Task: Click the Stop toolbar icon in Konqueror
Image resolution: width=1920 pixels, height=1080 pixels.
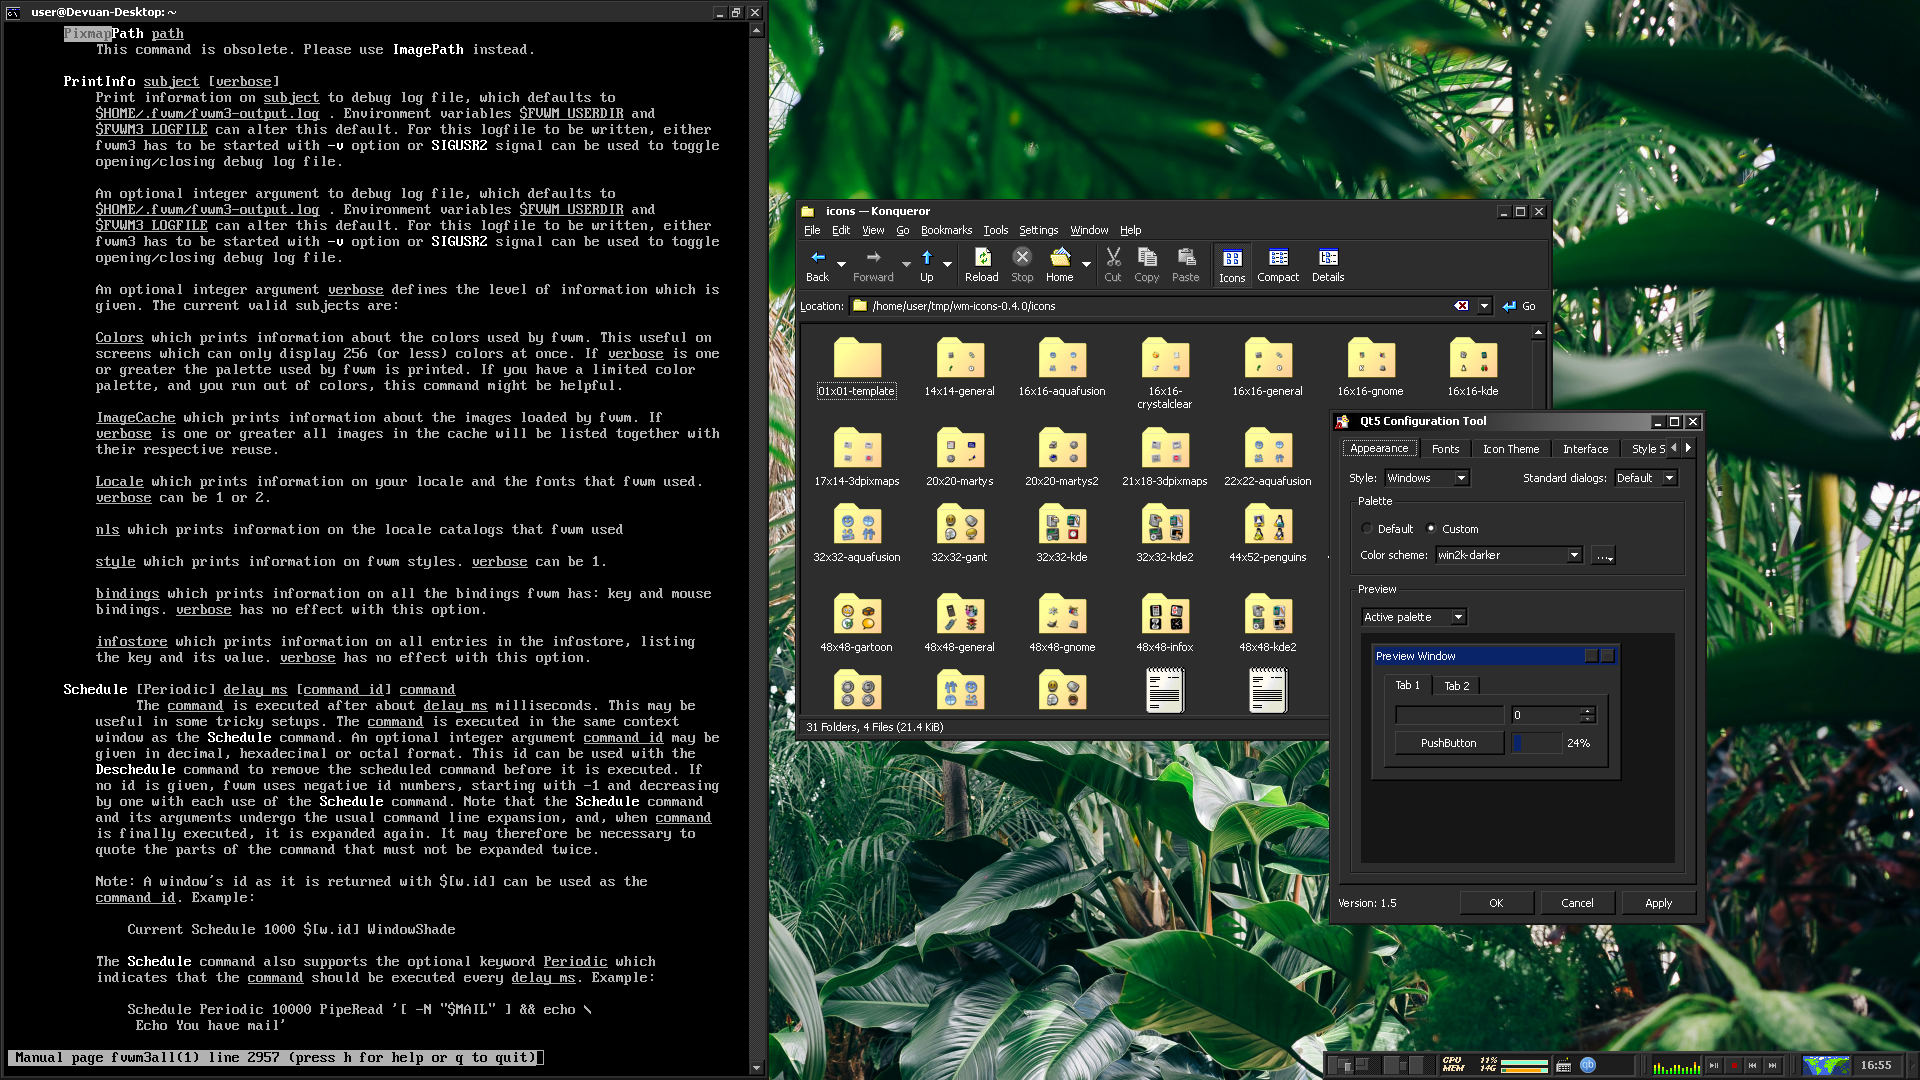Action: [x=1022, y=265]
